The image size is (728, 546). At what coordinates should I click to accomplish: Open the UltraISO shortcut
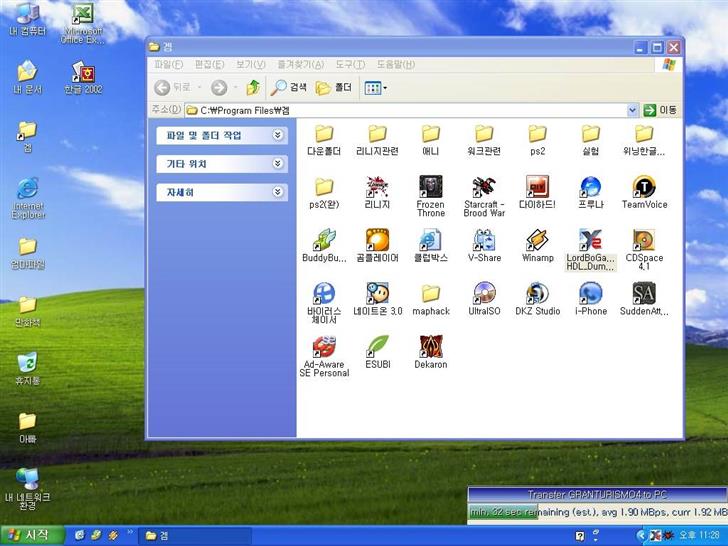click(x=484, y=299)
